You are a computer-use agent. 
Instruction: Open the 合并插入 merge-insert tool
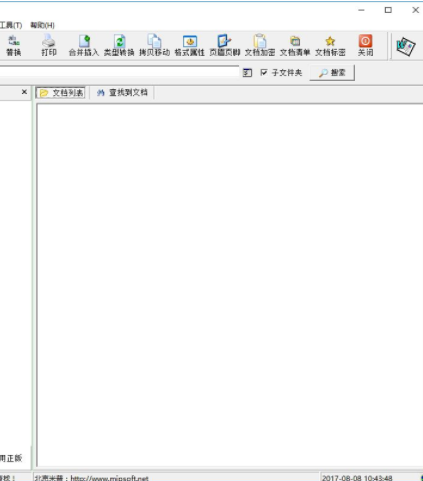point(84,45)
